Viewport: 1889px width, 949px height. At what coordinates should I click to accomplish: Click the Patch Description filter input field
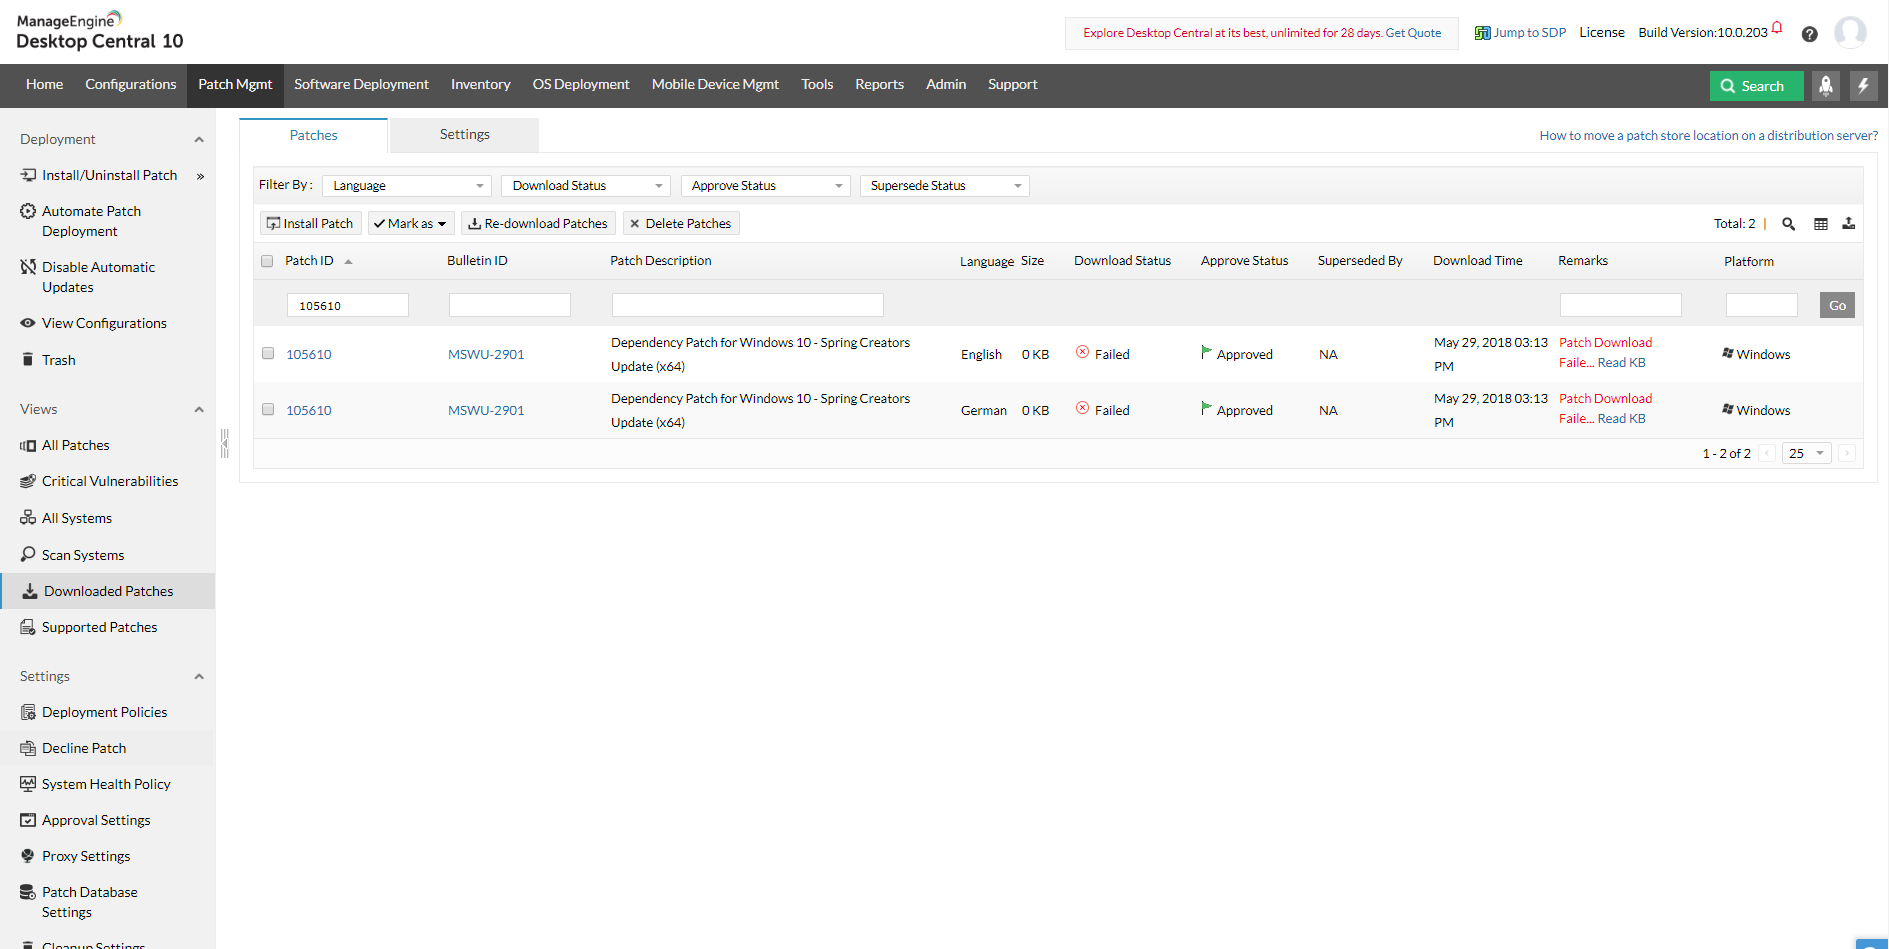coord(748,305)
